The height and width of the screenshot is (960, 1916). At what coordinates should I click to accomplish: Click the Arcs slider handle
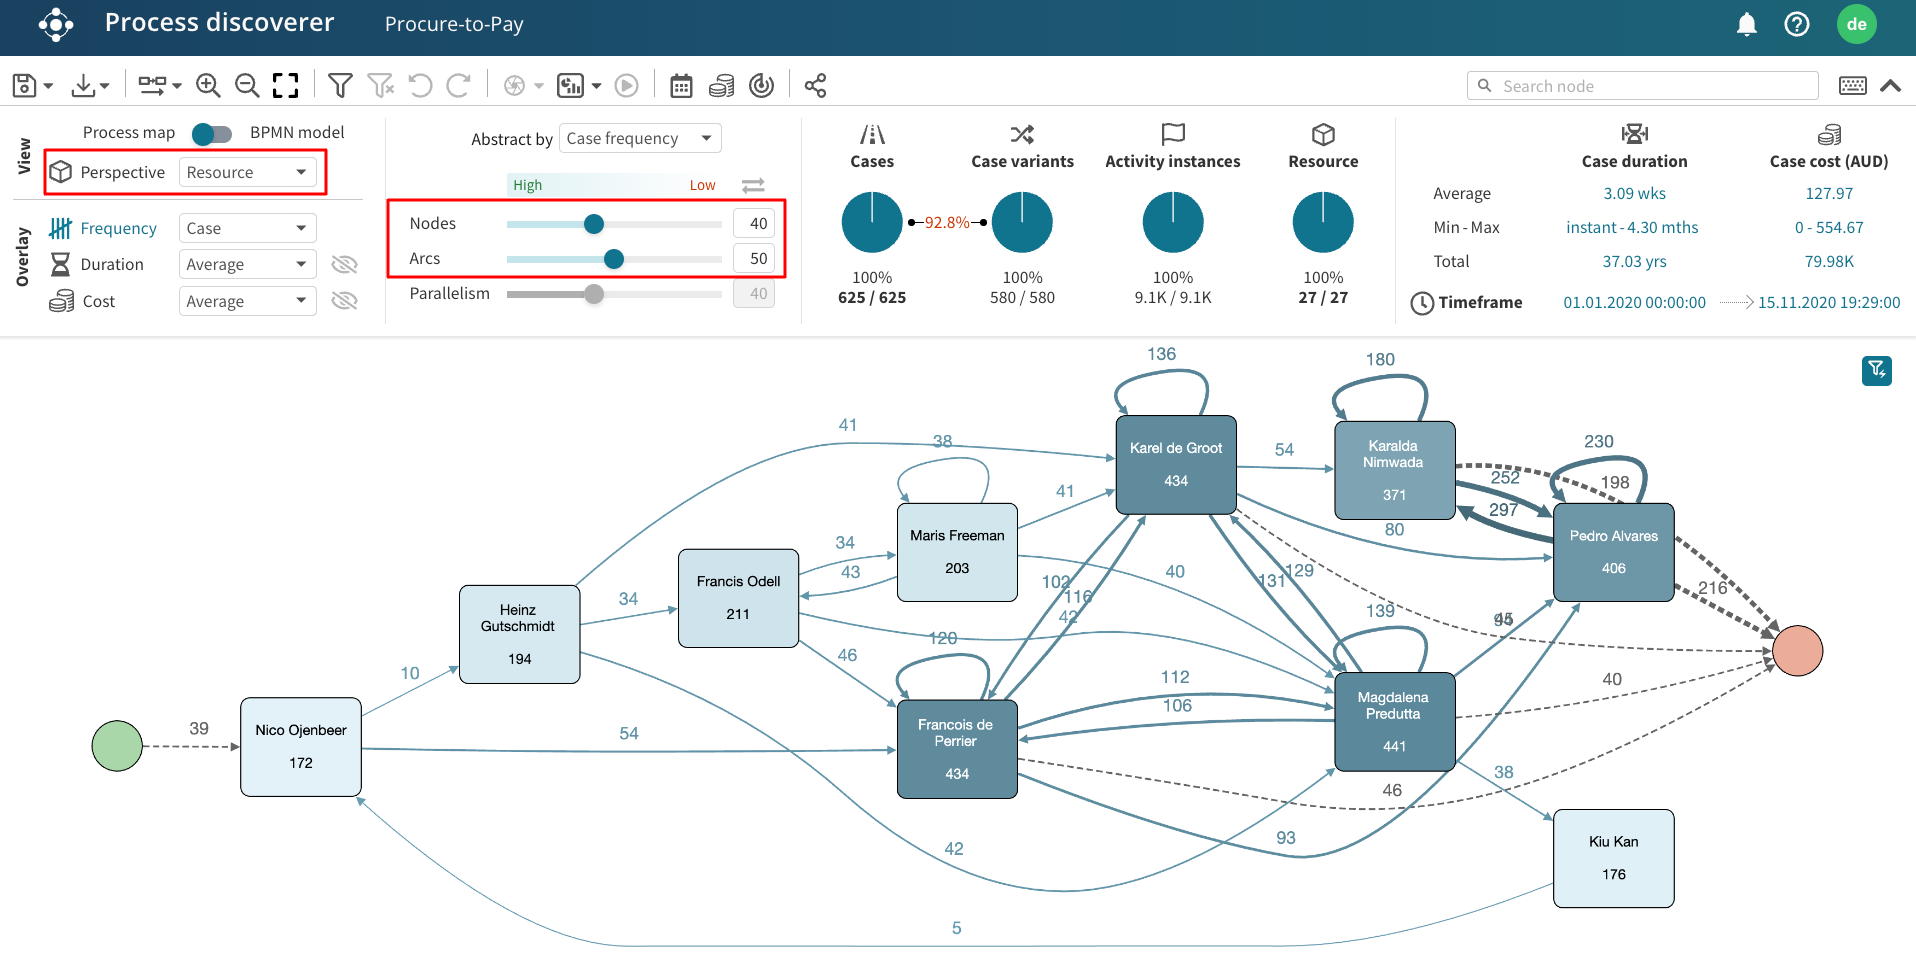(x=614, y=259)
